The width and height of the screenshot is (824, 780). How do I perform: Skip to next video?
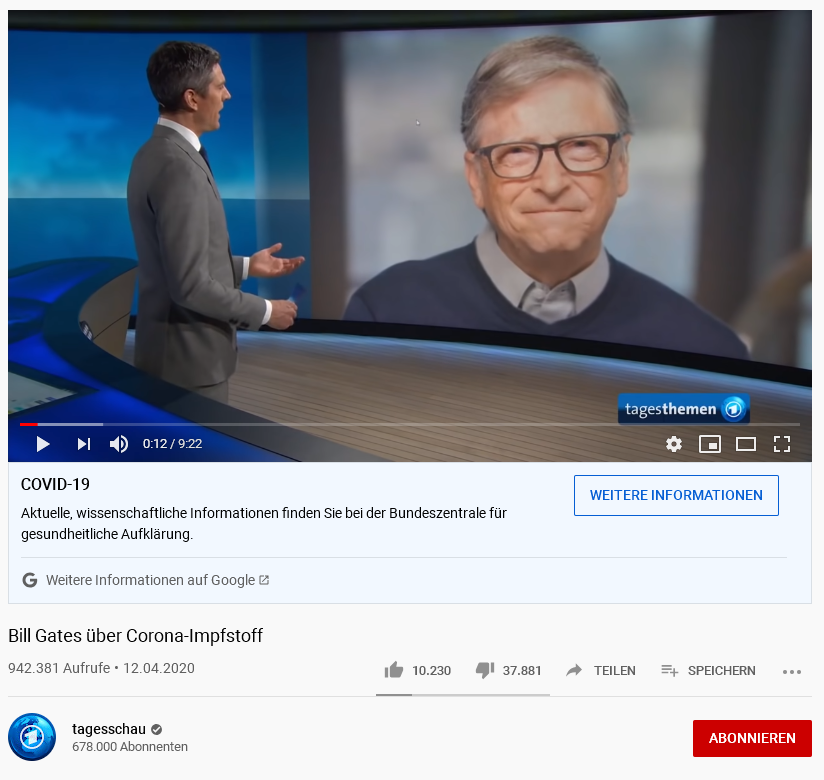coord(84,444)
